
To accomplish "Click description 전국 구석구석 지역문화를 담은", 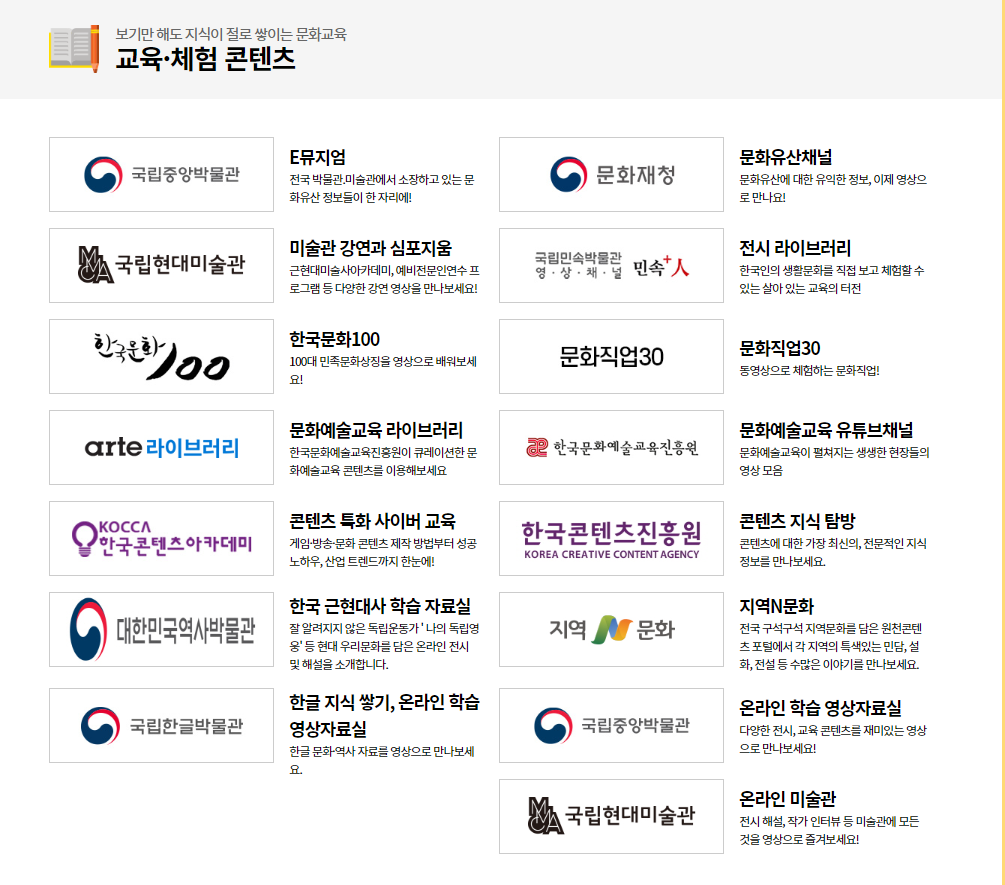I will click(x=831, y=646).
